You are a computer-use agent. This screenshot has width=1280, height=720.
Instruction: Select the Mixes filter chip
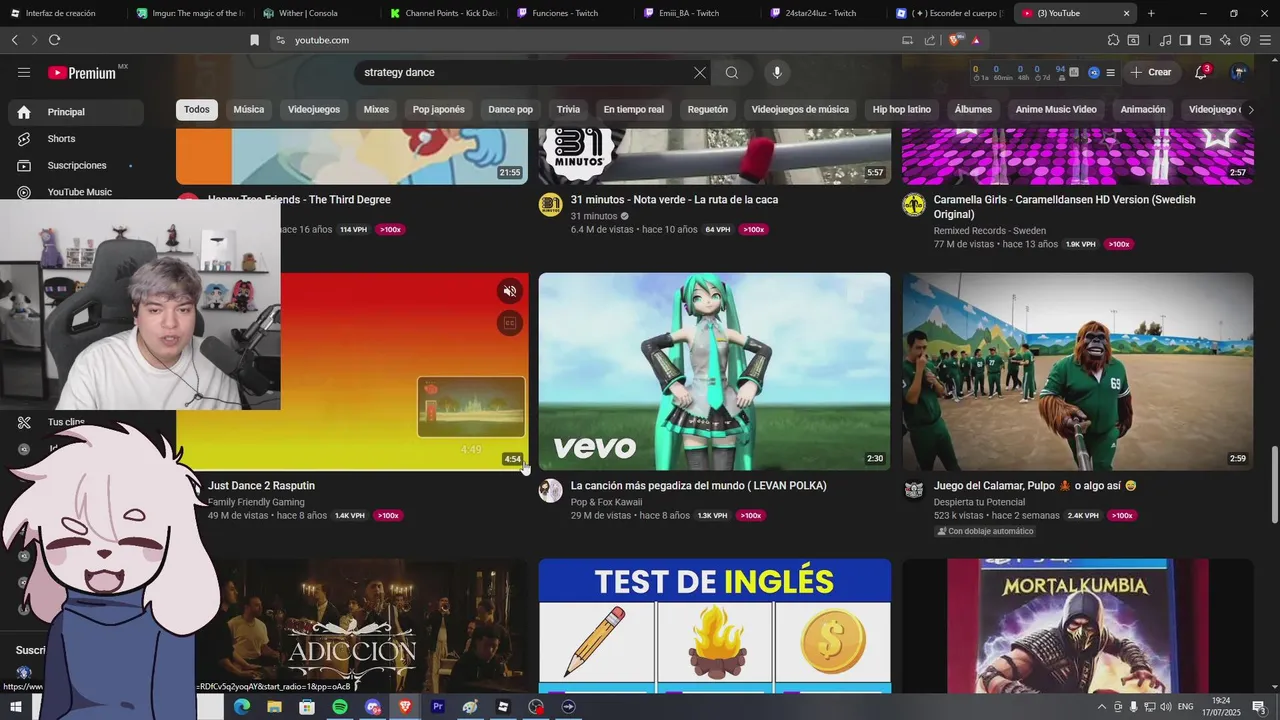[376, 109]
